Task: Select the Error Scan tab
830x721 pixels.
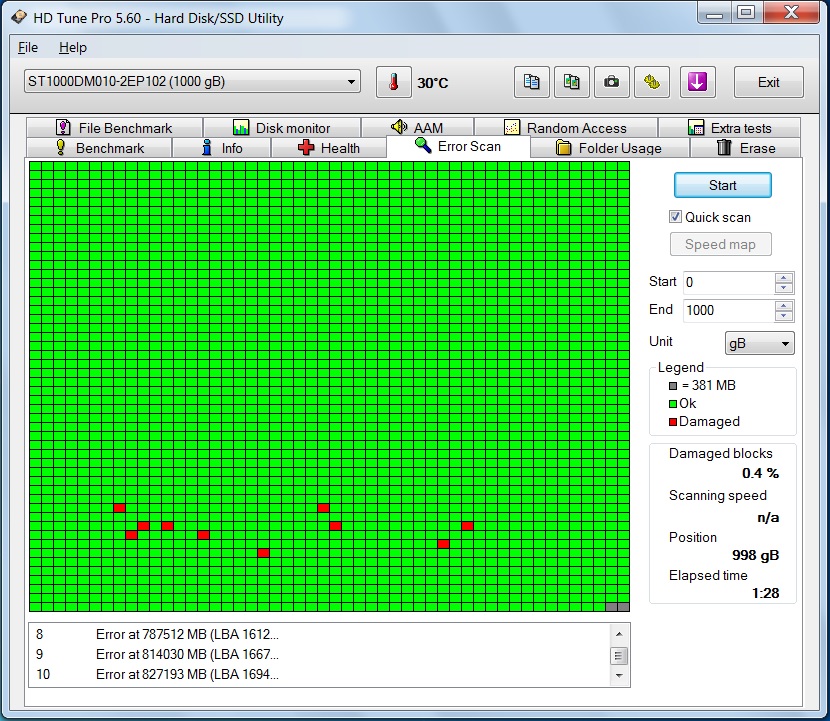Action: (458, 146)
